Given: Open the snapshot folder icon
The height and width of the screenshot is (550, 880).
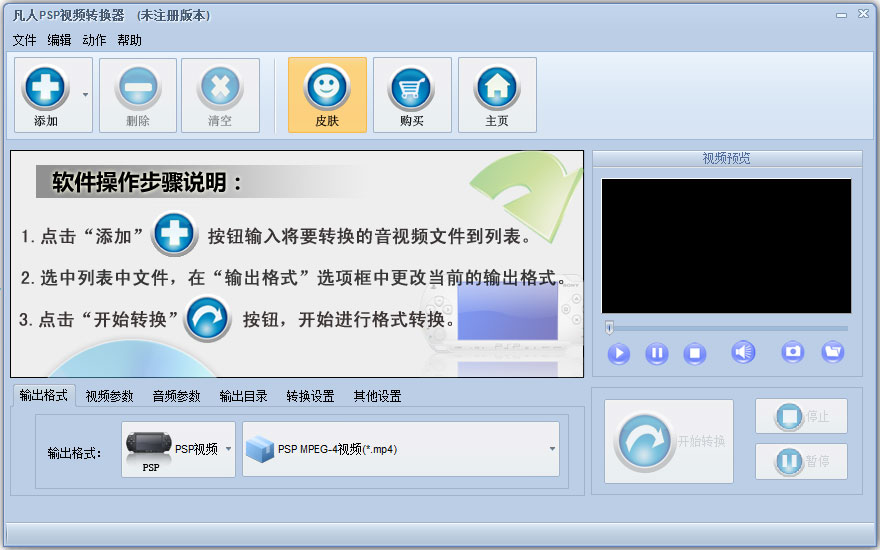Looking at the screenshot, I should (832, 352).
